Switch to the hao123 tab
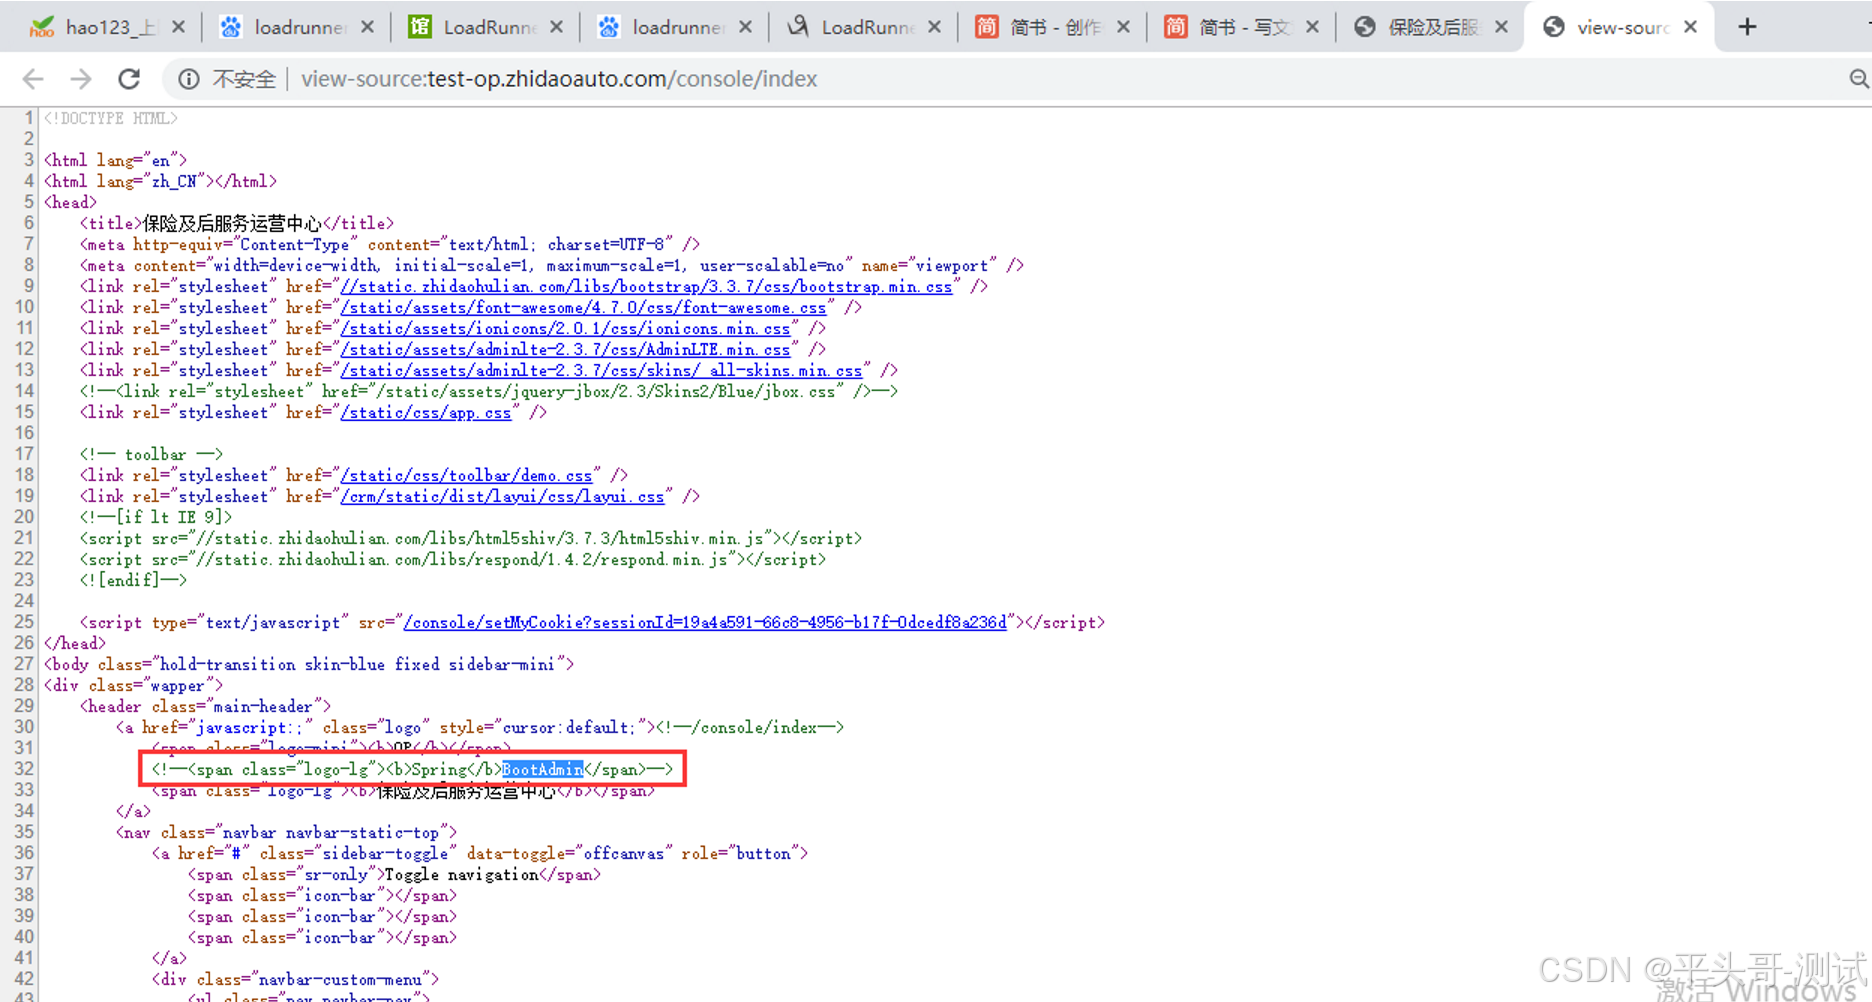The image size is (1872, 1002). 108,27
